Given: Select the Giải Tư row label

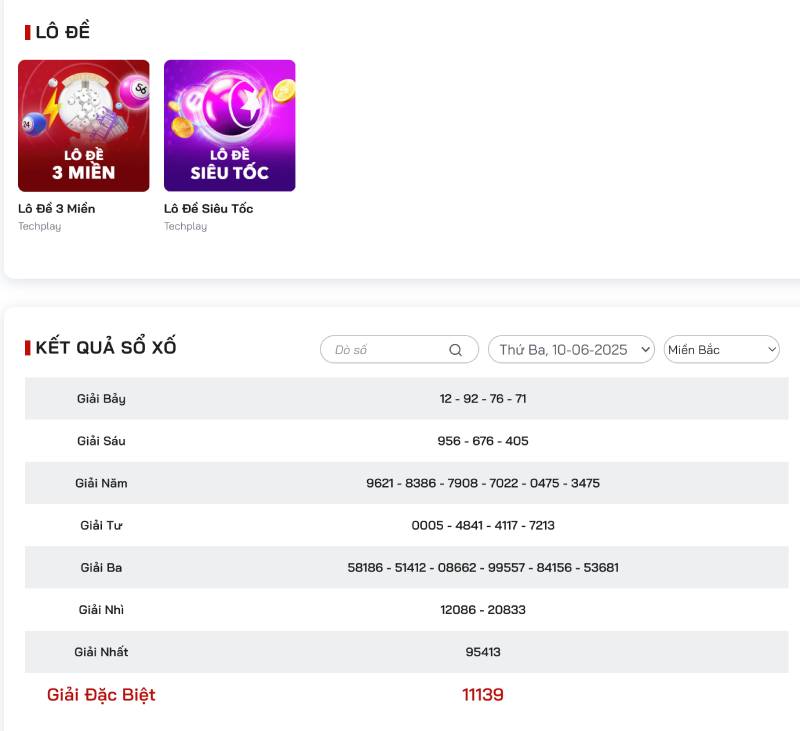Looking at the screenshot, I should pos(101,525).
